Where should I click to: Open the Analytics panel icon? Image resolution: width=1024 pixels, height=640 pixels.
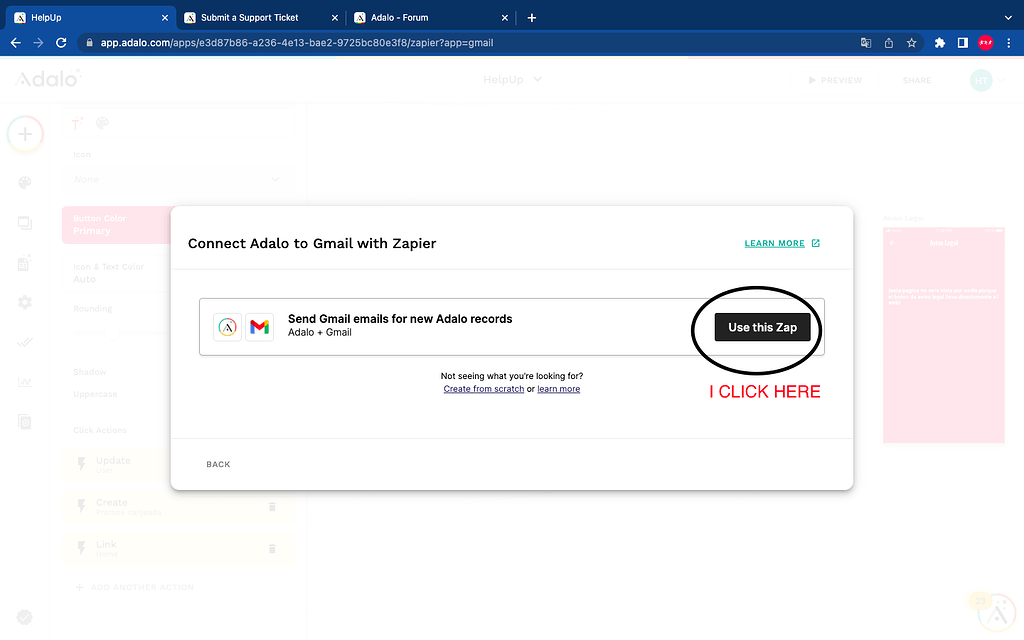click(24, 382)
